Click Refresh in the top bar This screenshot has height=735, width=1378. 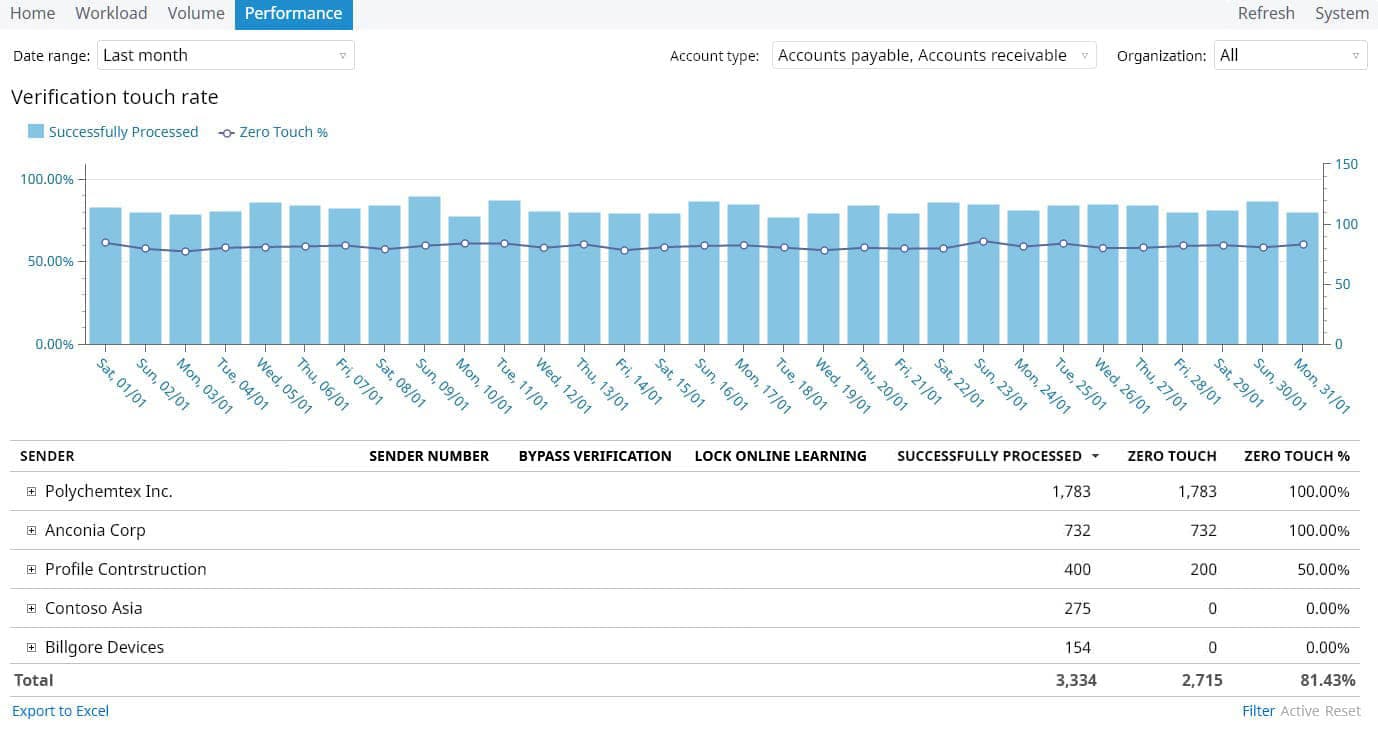pos(1265,14)
